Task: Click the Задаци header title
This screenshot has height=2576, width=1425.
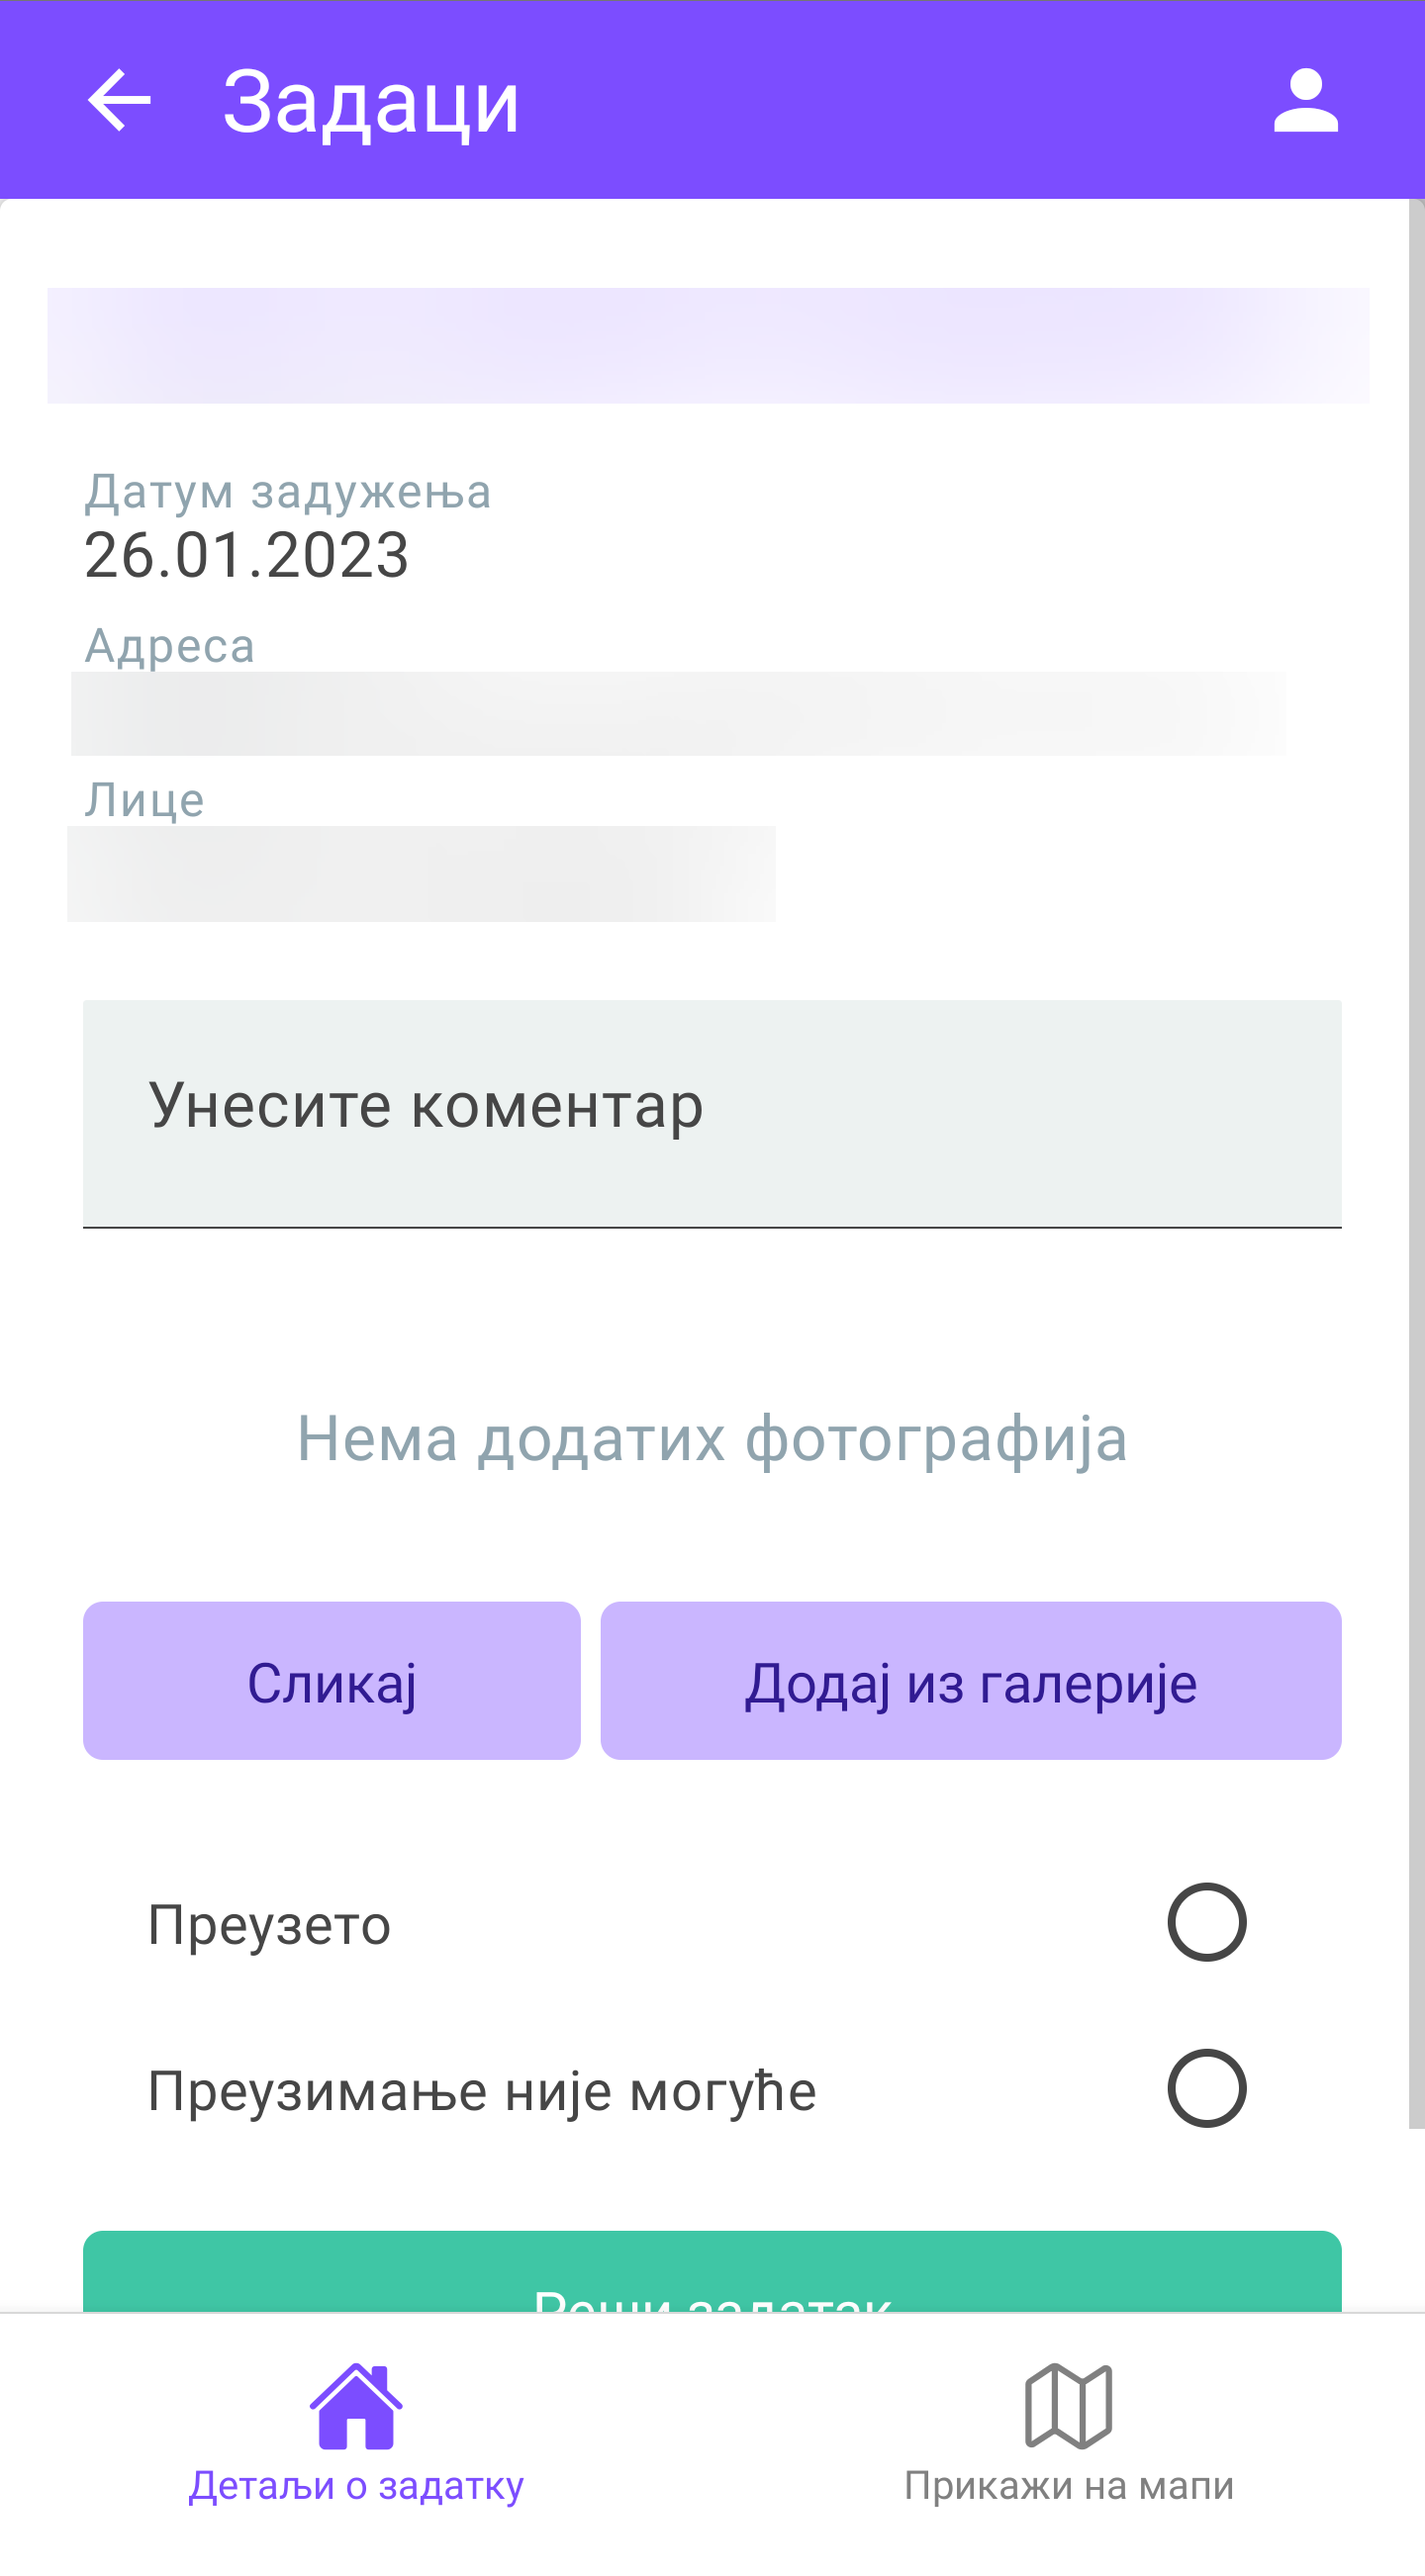Action: click(371, 102)
